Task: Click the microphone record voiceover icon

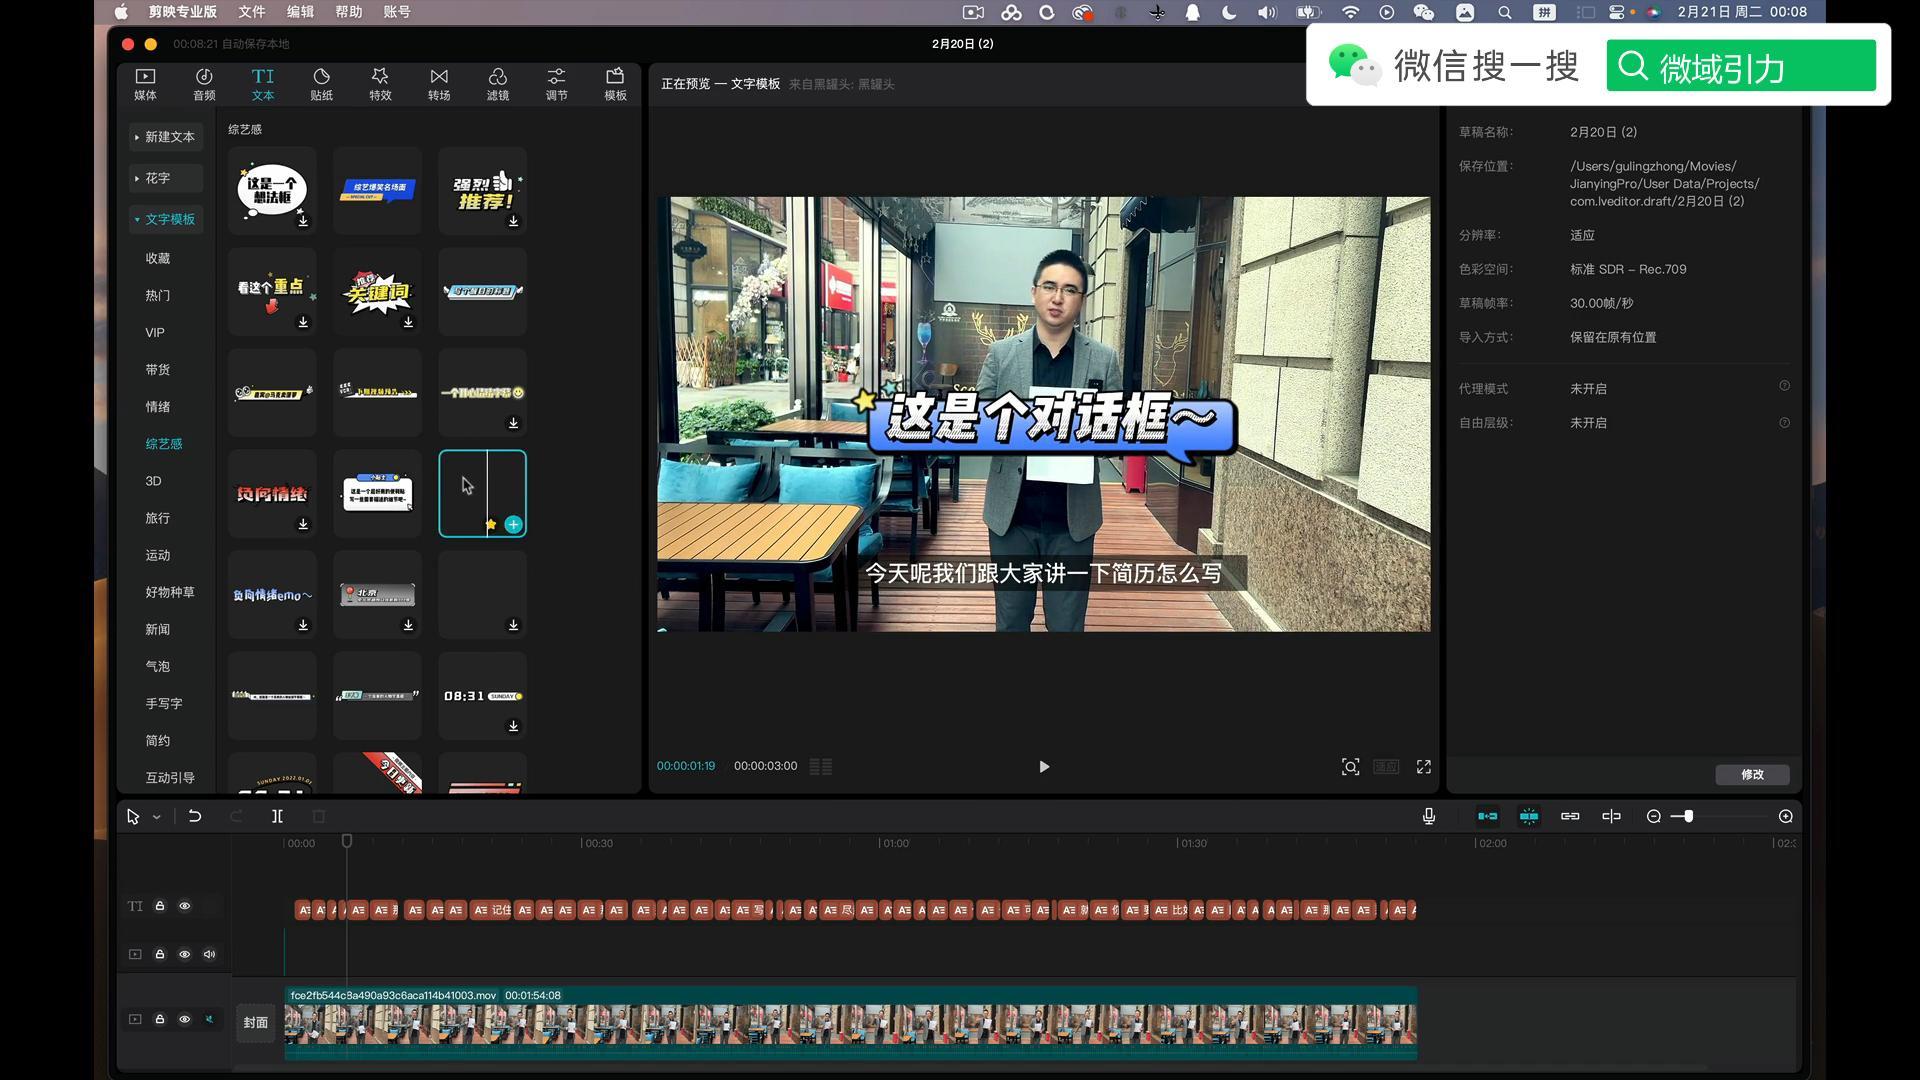Action: (1429, 816)
